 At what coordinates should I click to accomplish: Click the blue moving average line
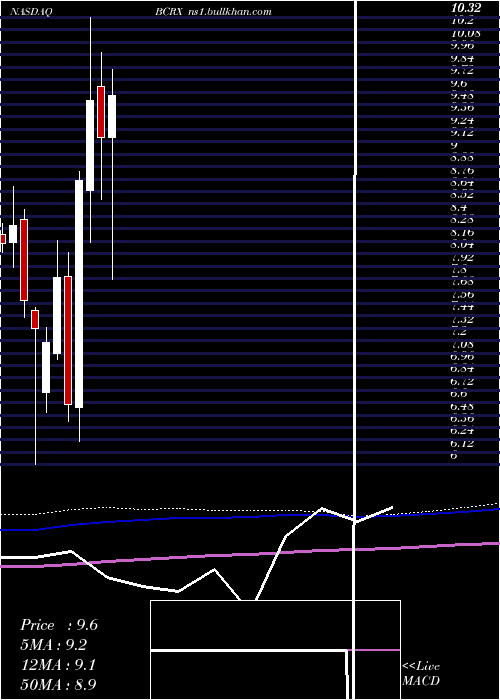coord(250,517)
